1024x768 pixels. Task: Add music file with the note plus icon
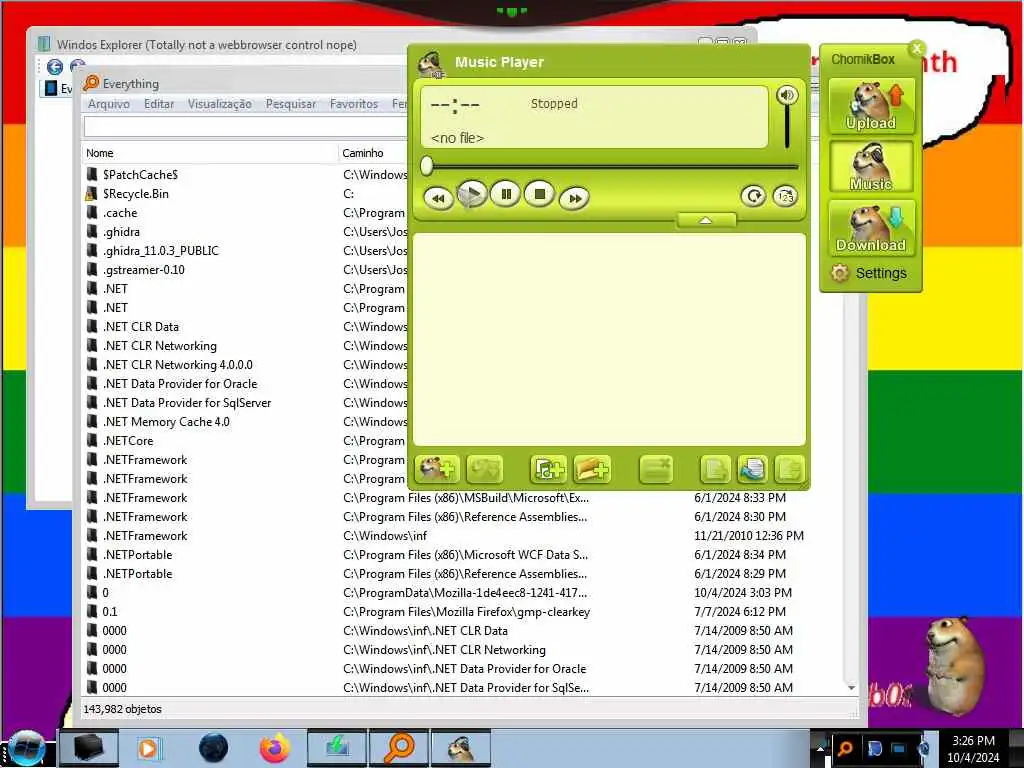point(547,468)
